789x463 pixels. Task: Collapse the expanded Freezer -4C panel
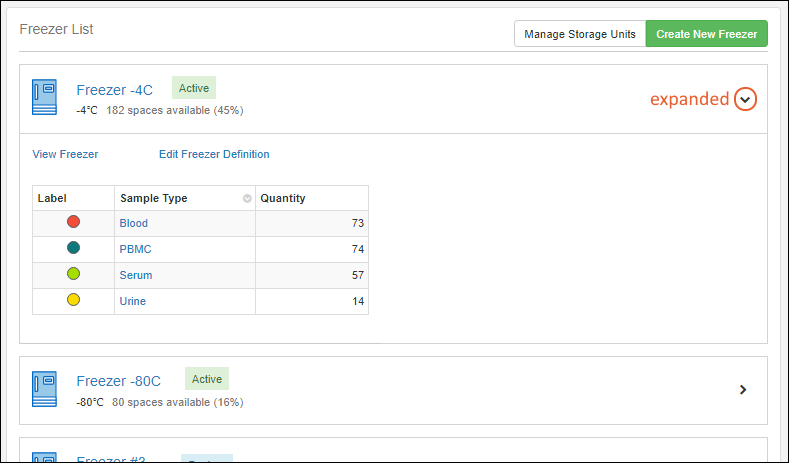pyautogui.click(x=745, y=99)
